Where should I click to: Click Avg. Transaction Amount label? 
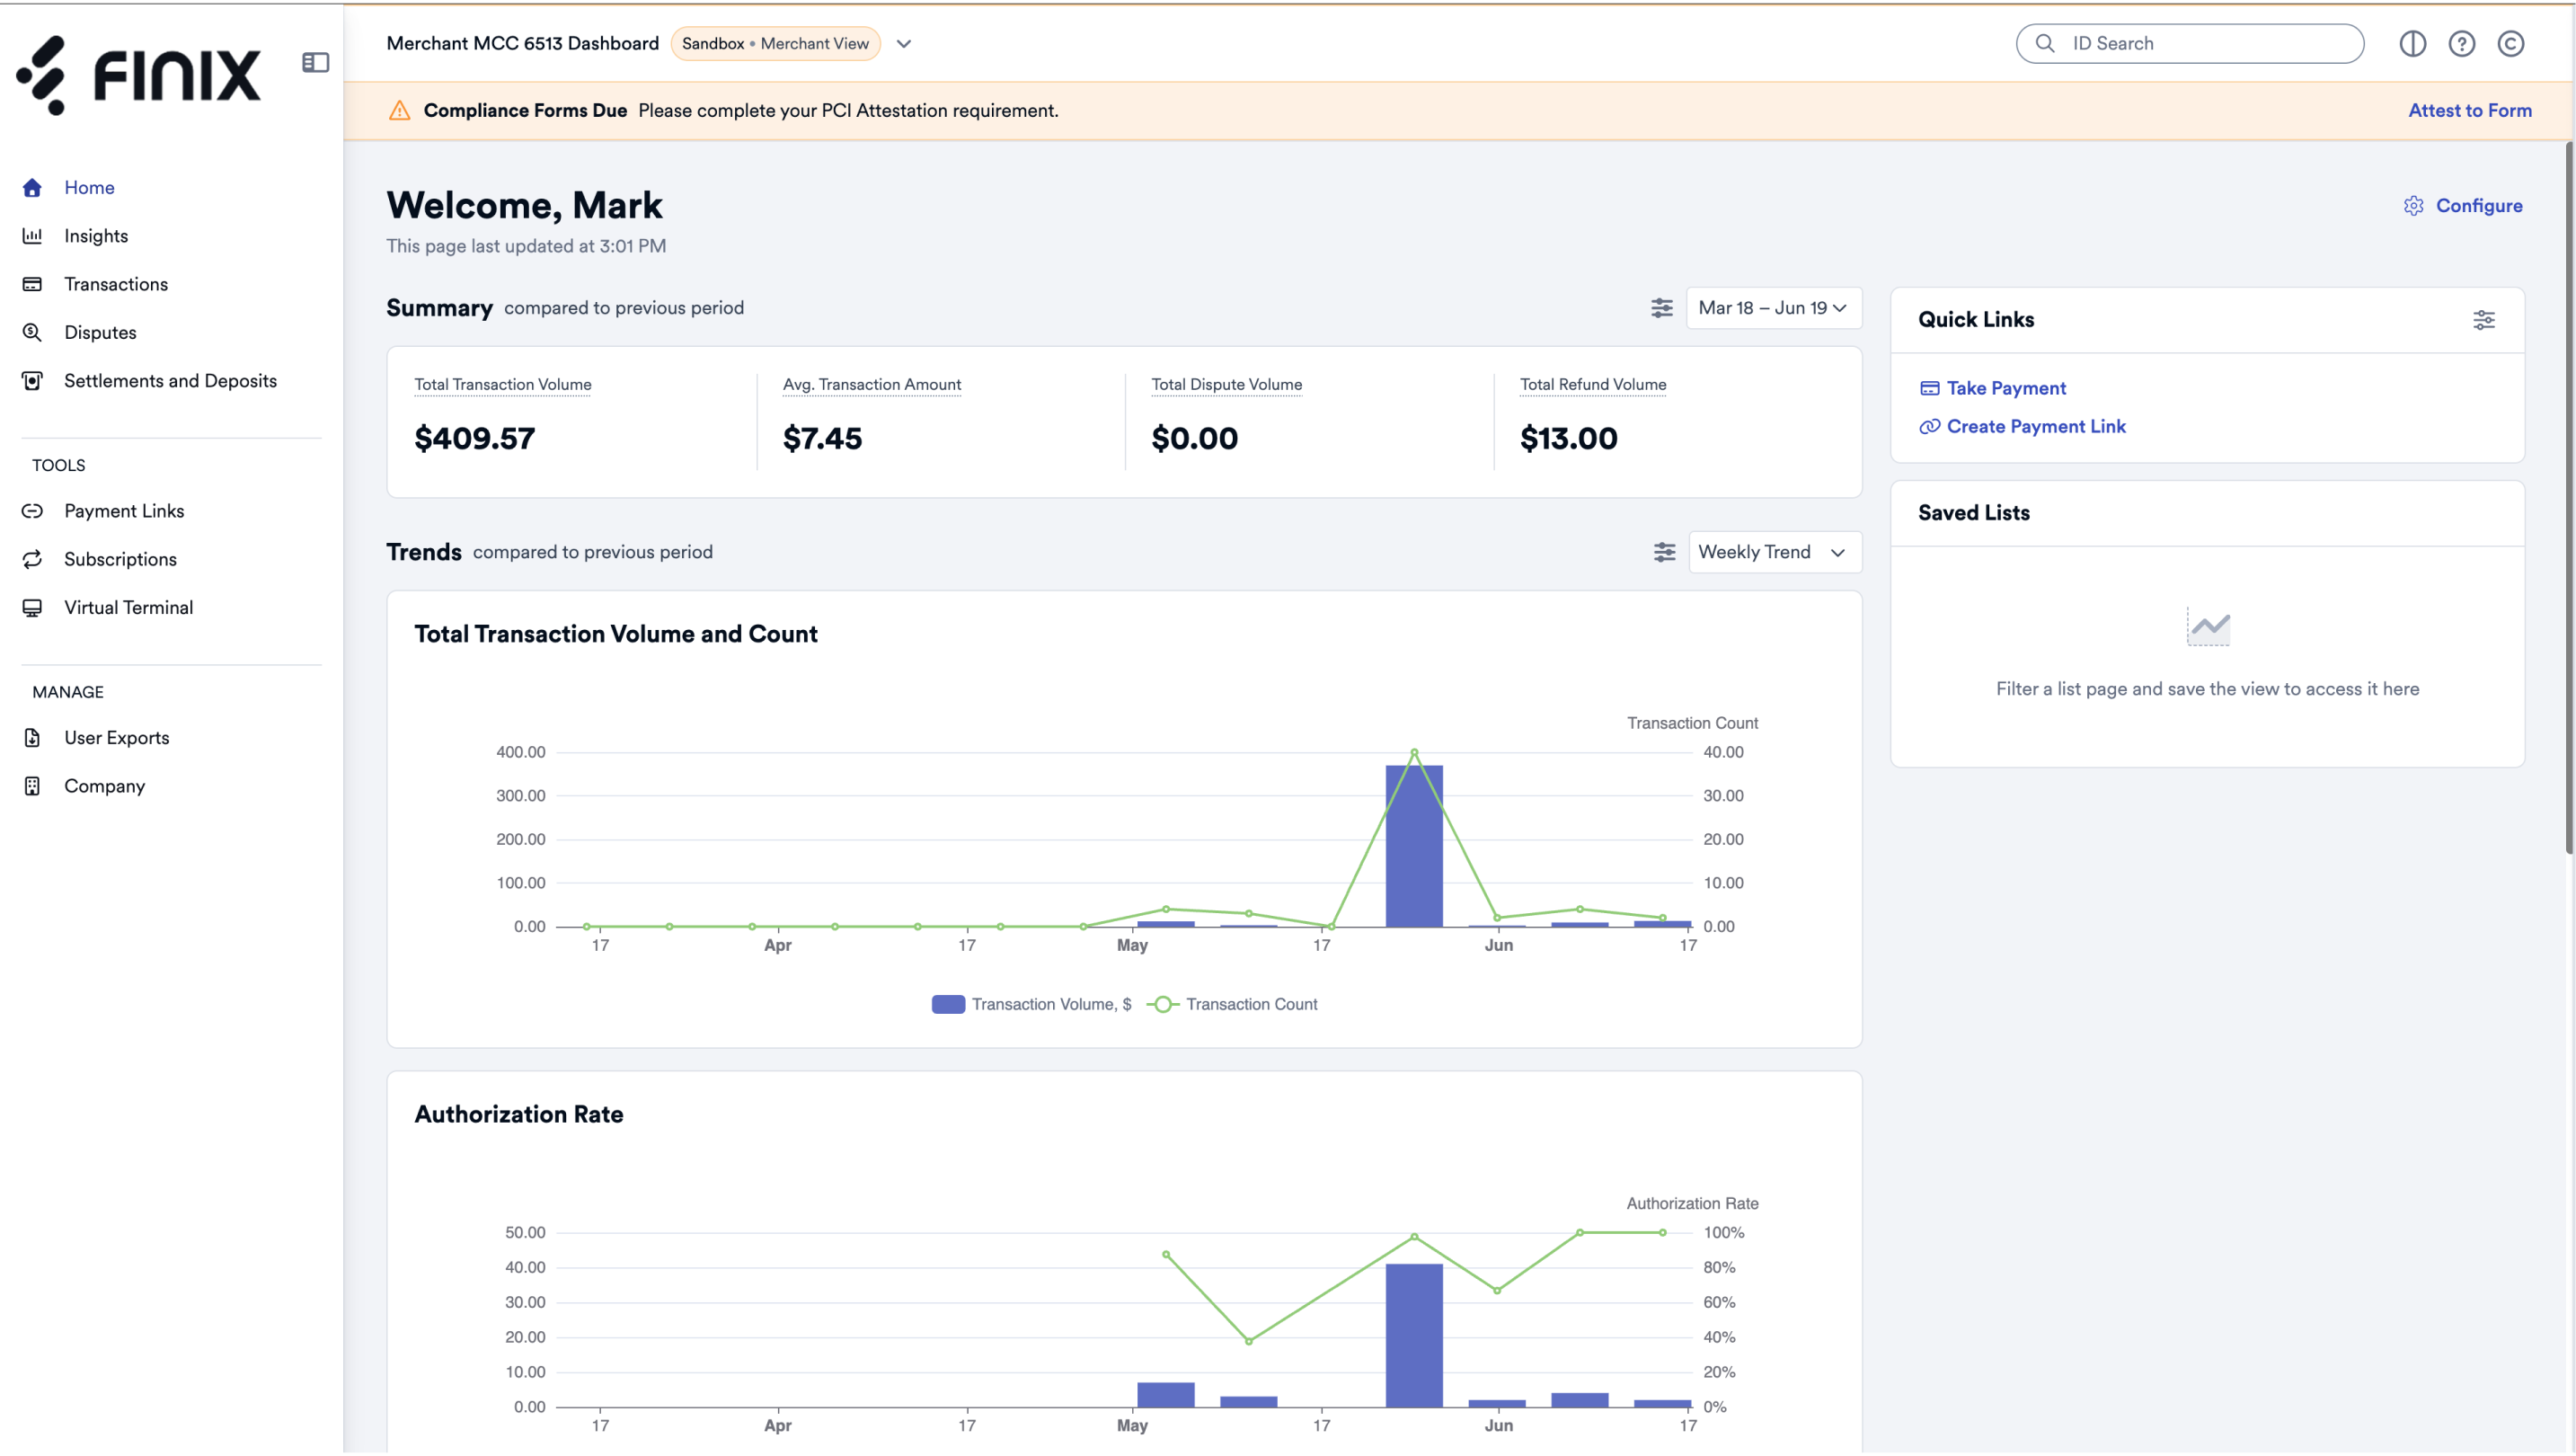(x=871, y=384)
